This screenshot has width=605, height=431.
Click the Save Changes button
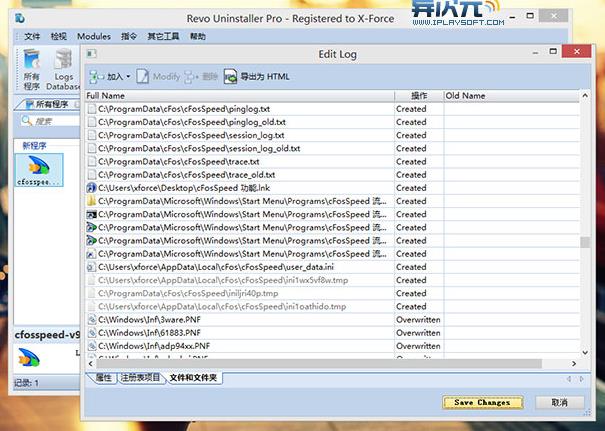coord(482,402)
